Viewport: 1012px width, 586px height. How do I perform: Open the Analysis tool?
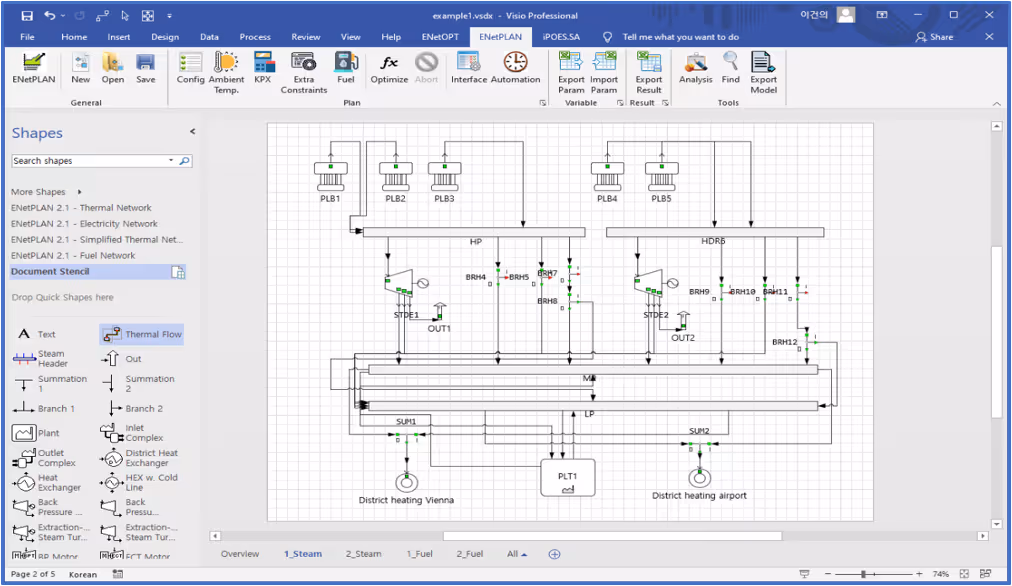point(695,68)
